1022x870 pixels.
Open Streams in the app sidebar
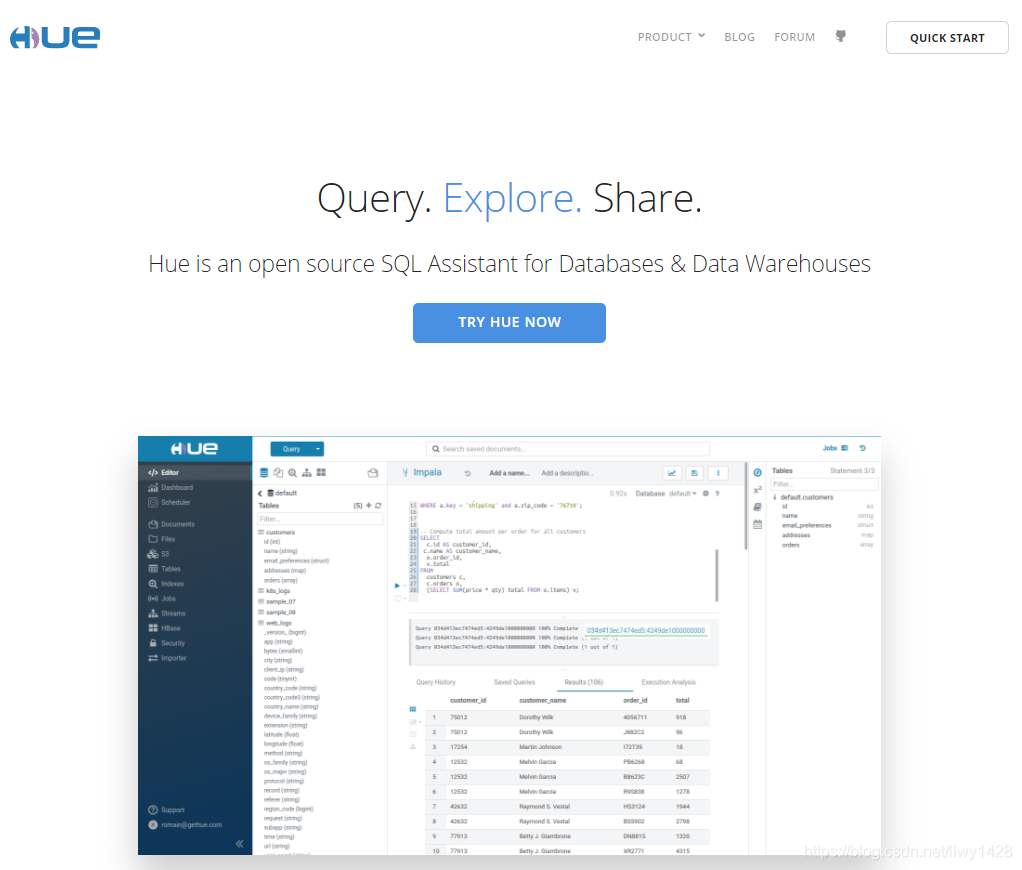(166, 613)
